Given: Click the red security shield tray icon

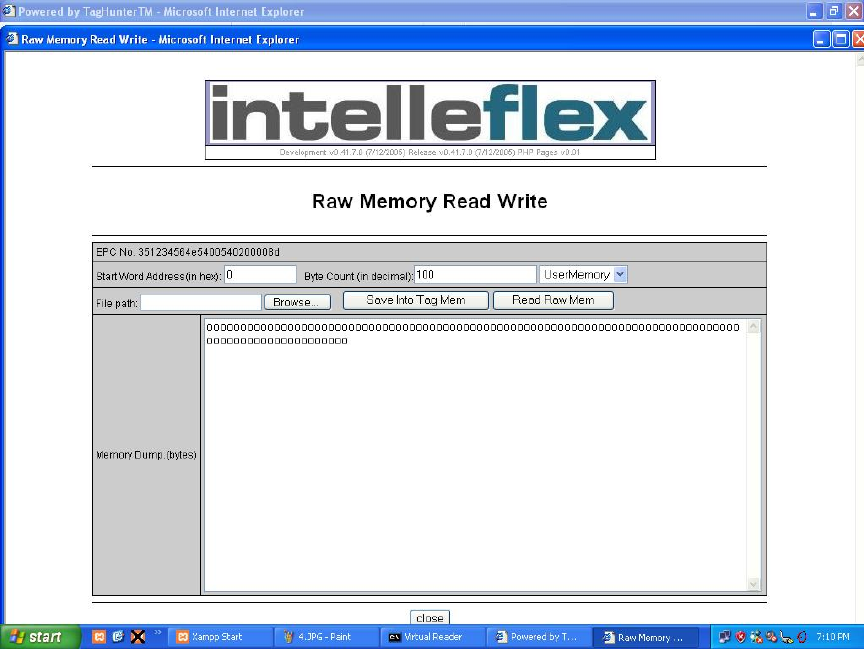Looking at the screenshot, I should click(x=741, y=637).
